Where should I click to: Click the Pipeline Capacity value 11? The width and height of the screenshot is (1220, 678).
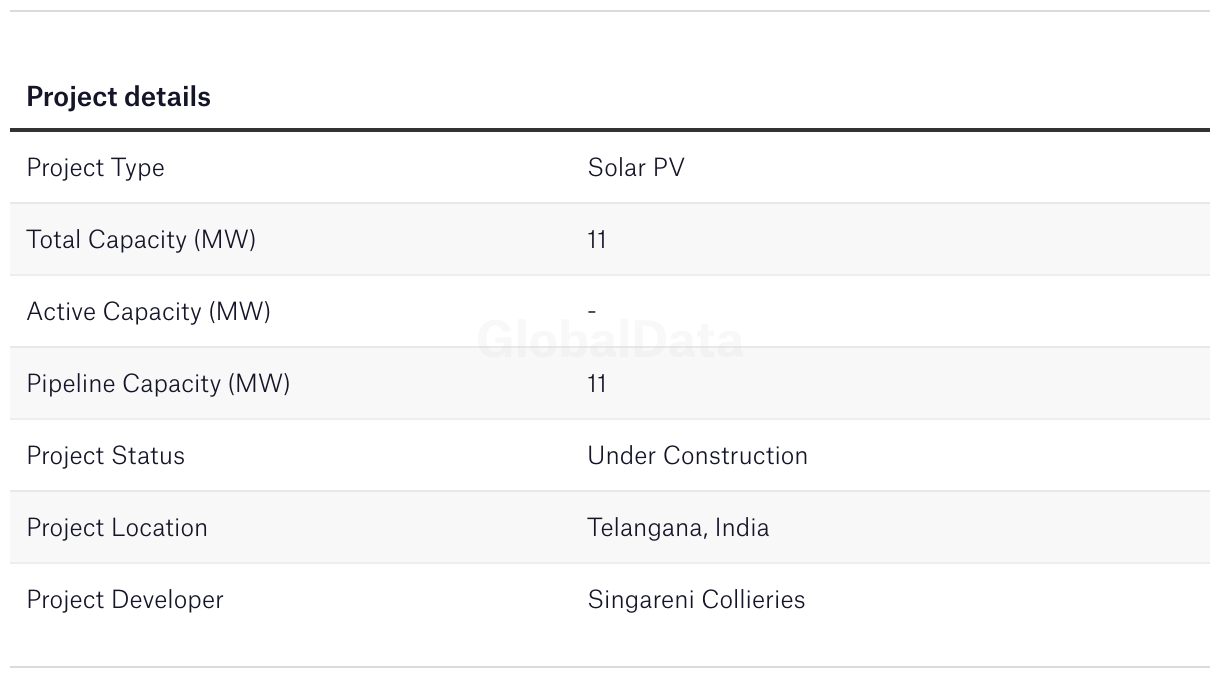(597, 384)
